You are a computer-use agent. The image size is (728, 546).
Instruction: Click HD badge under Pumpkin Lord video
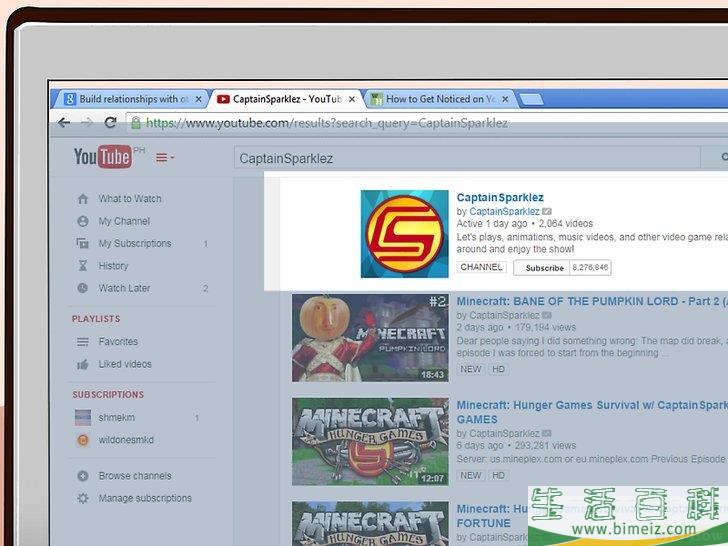498,369
